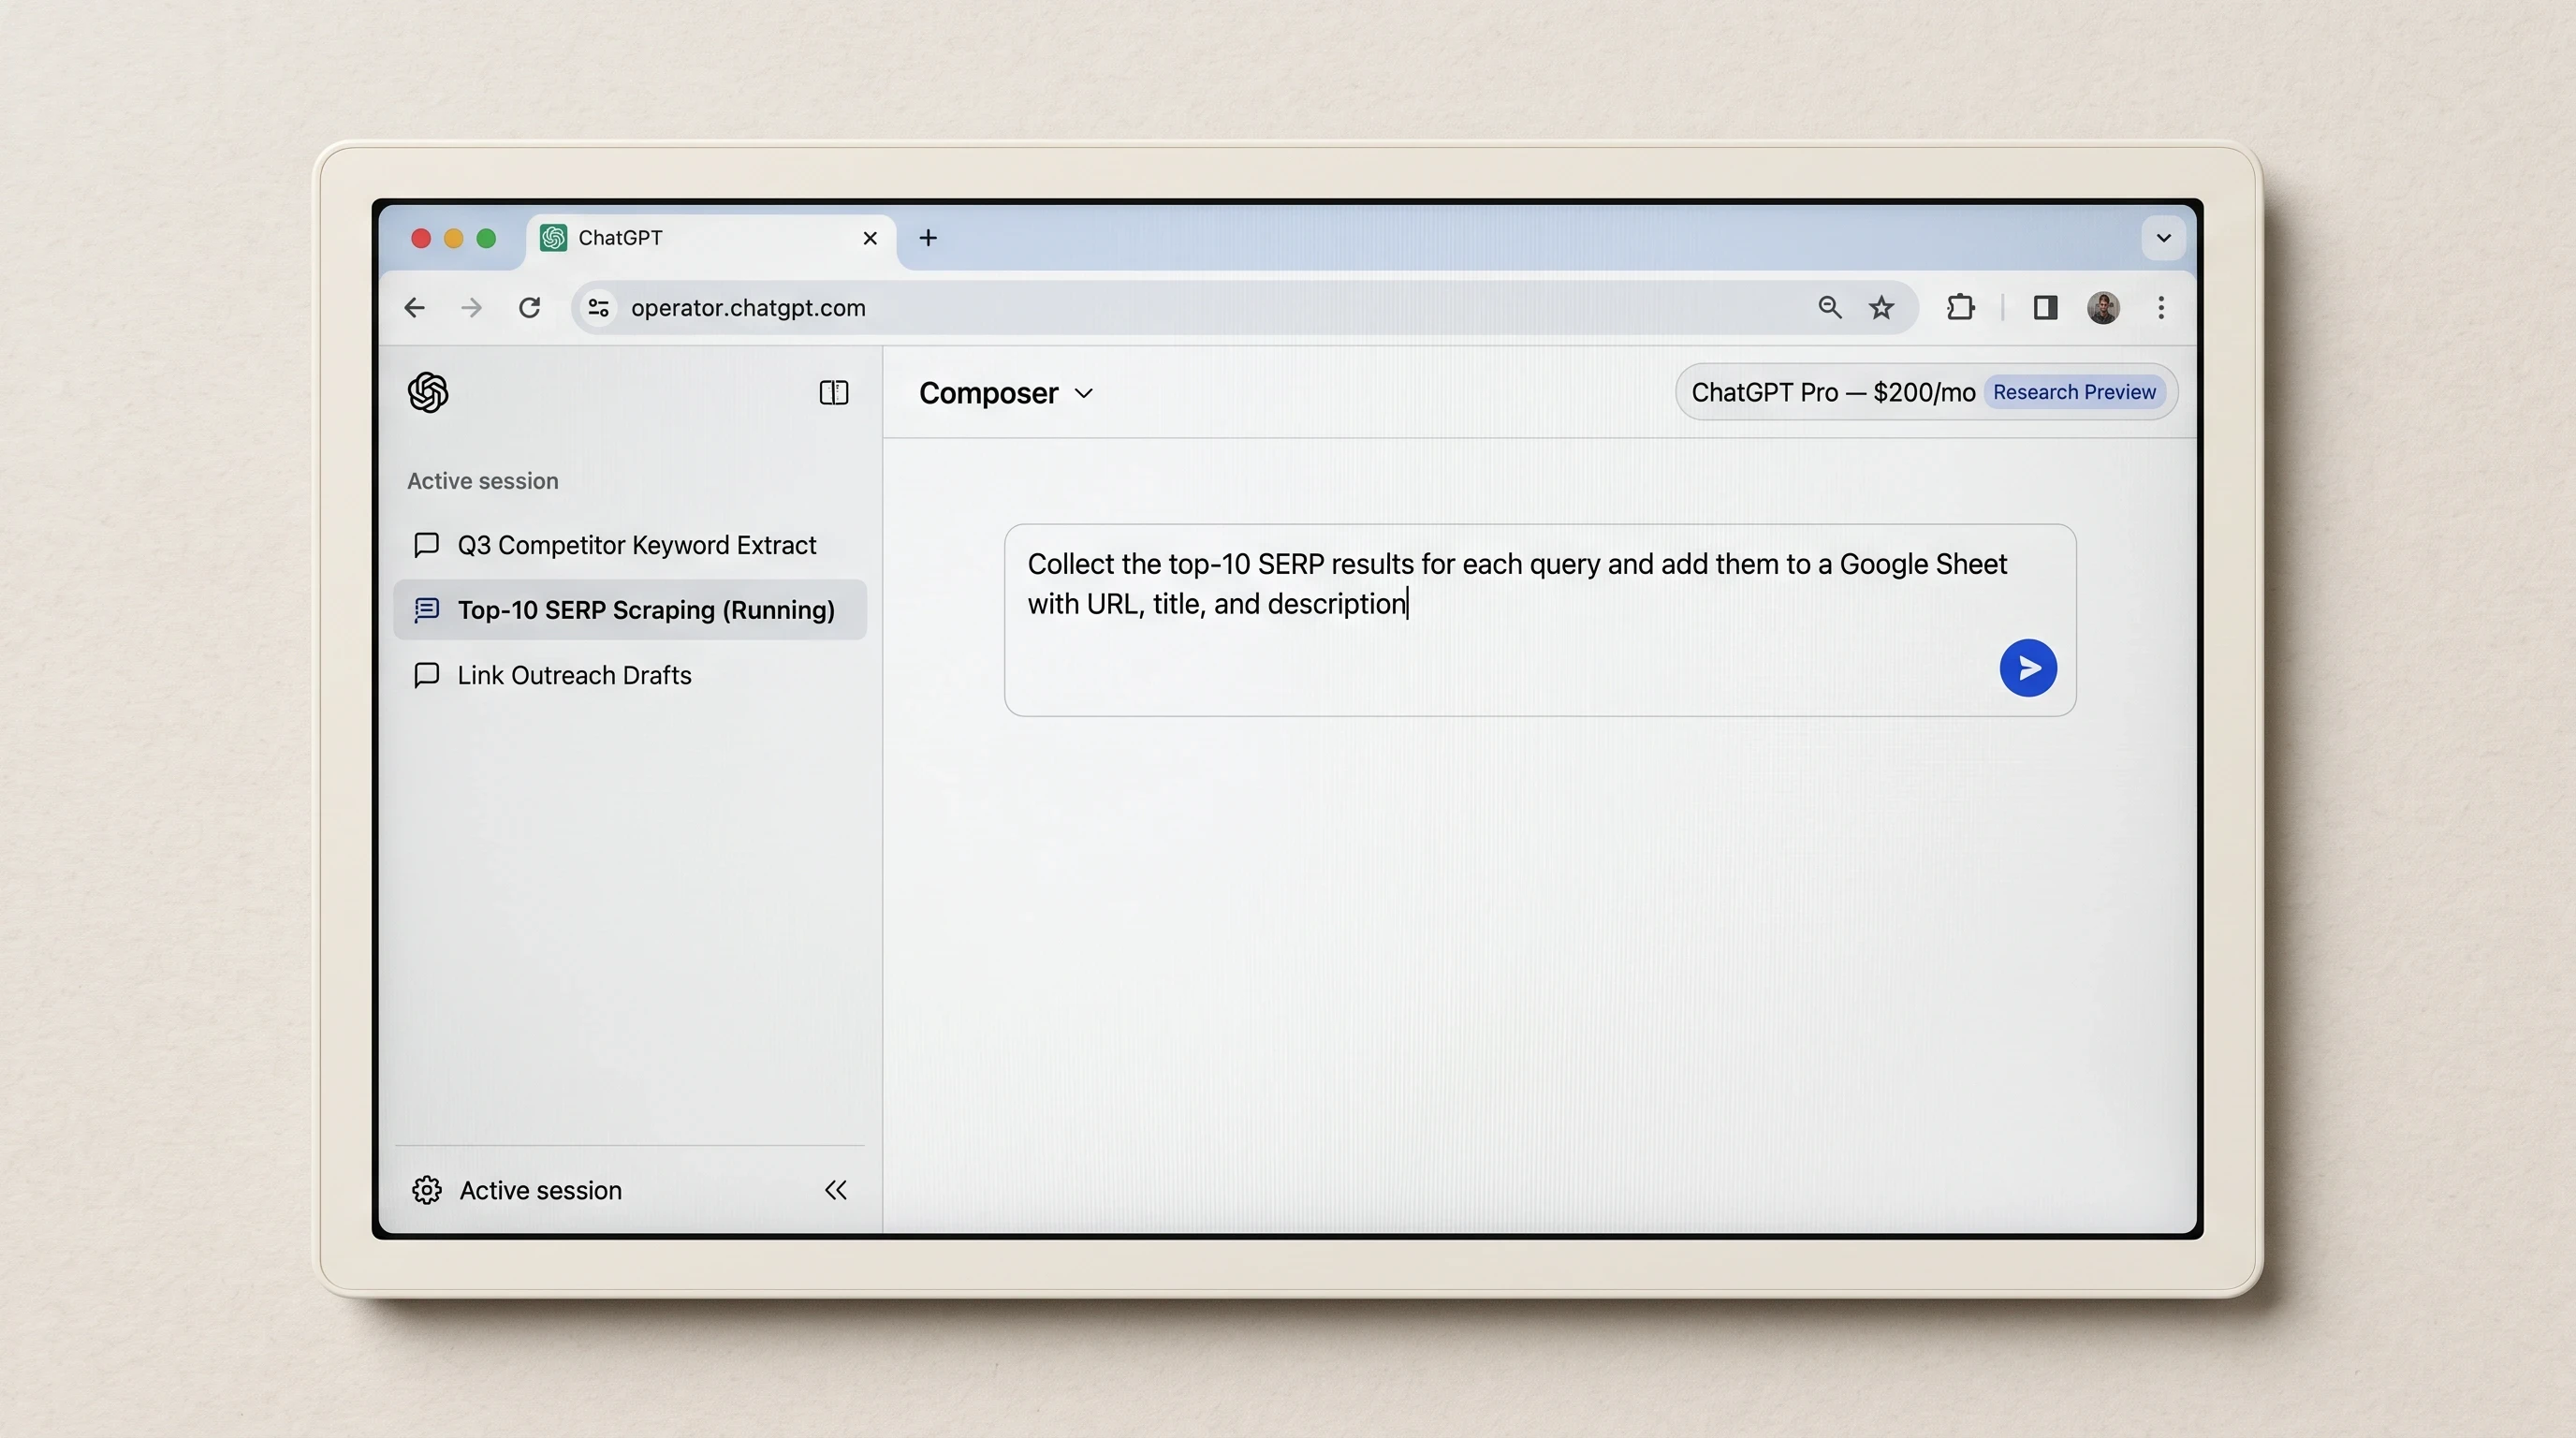Click the Active session heading in sidebar

tap(483, 481)
